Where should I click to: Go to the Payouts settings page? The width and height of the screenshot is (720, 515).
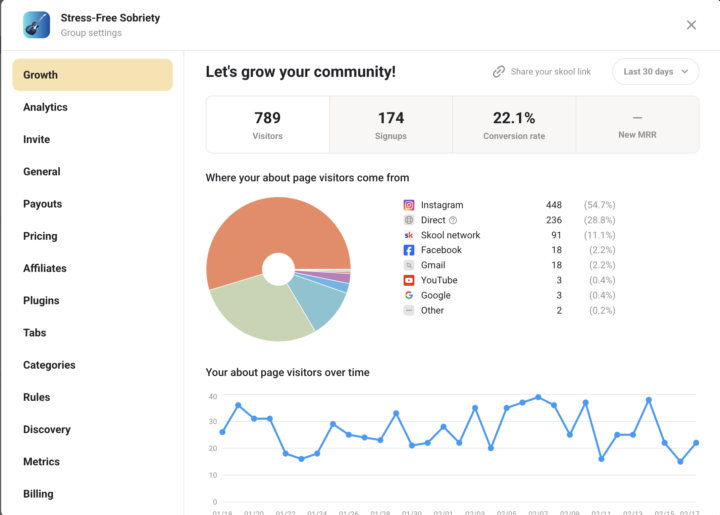pyautogui.click(x=42, y=204)
